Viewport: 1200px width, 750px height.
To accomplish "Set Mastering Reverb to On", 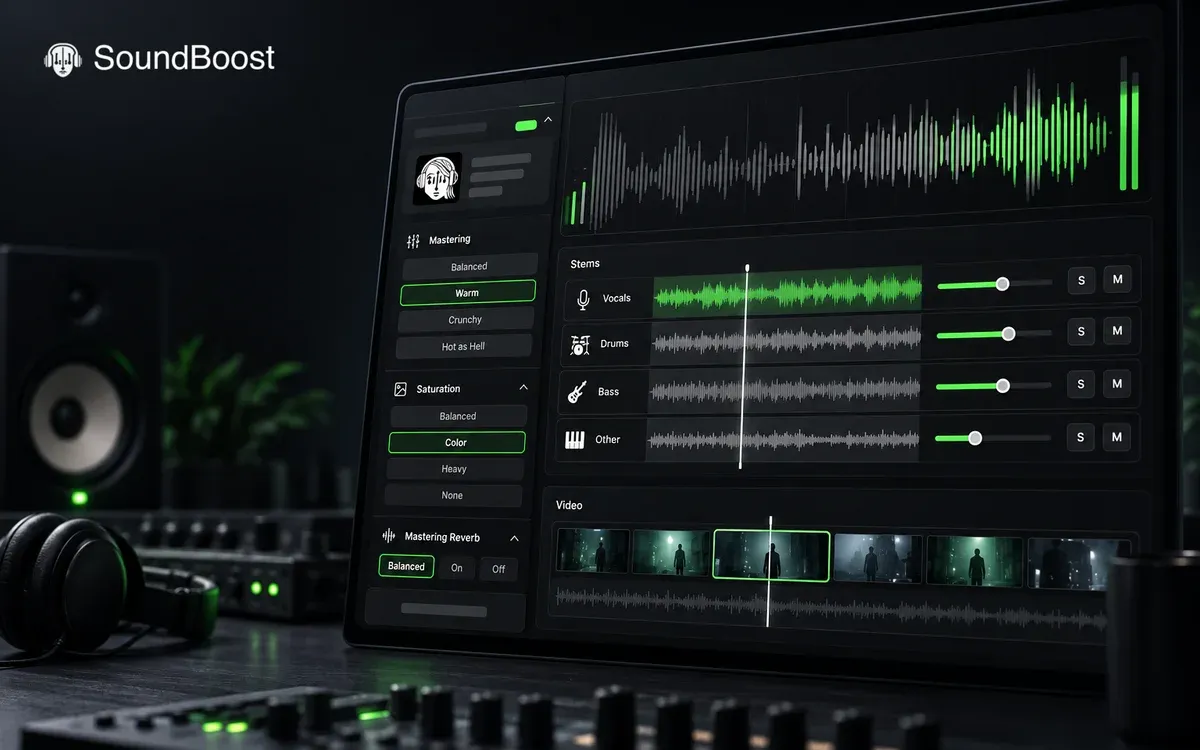I will pyautogui.click(x=456, y=568).
